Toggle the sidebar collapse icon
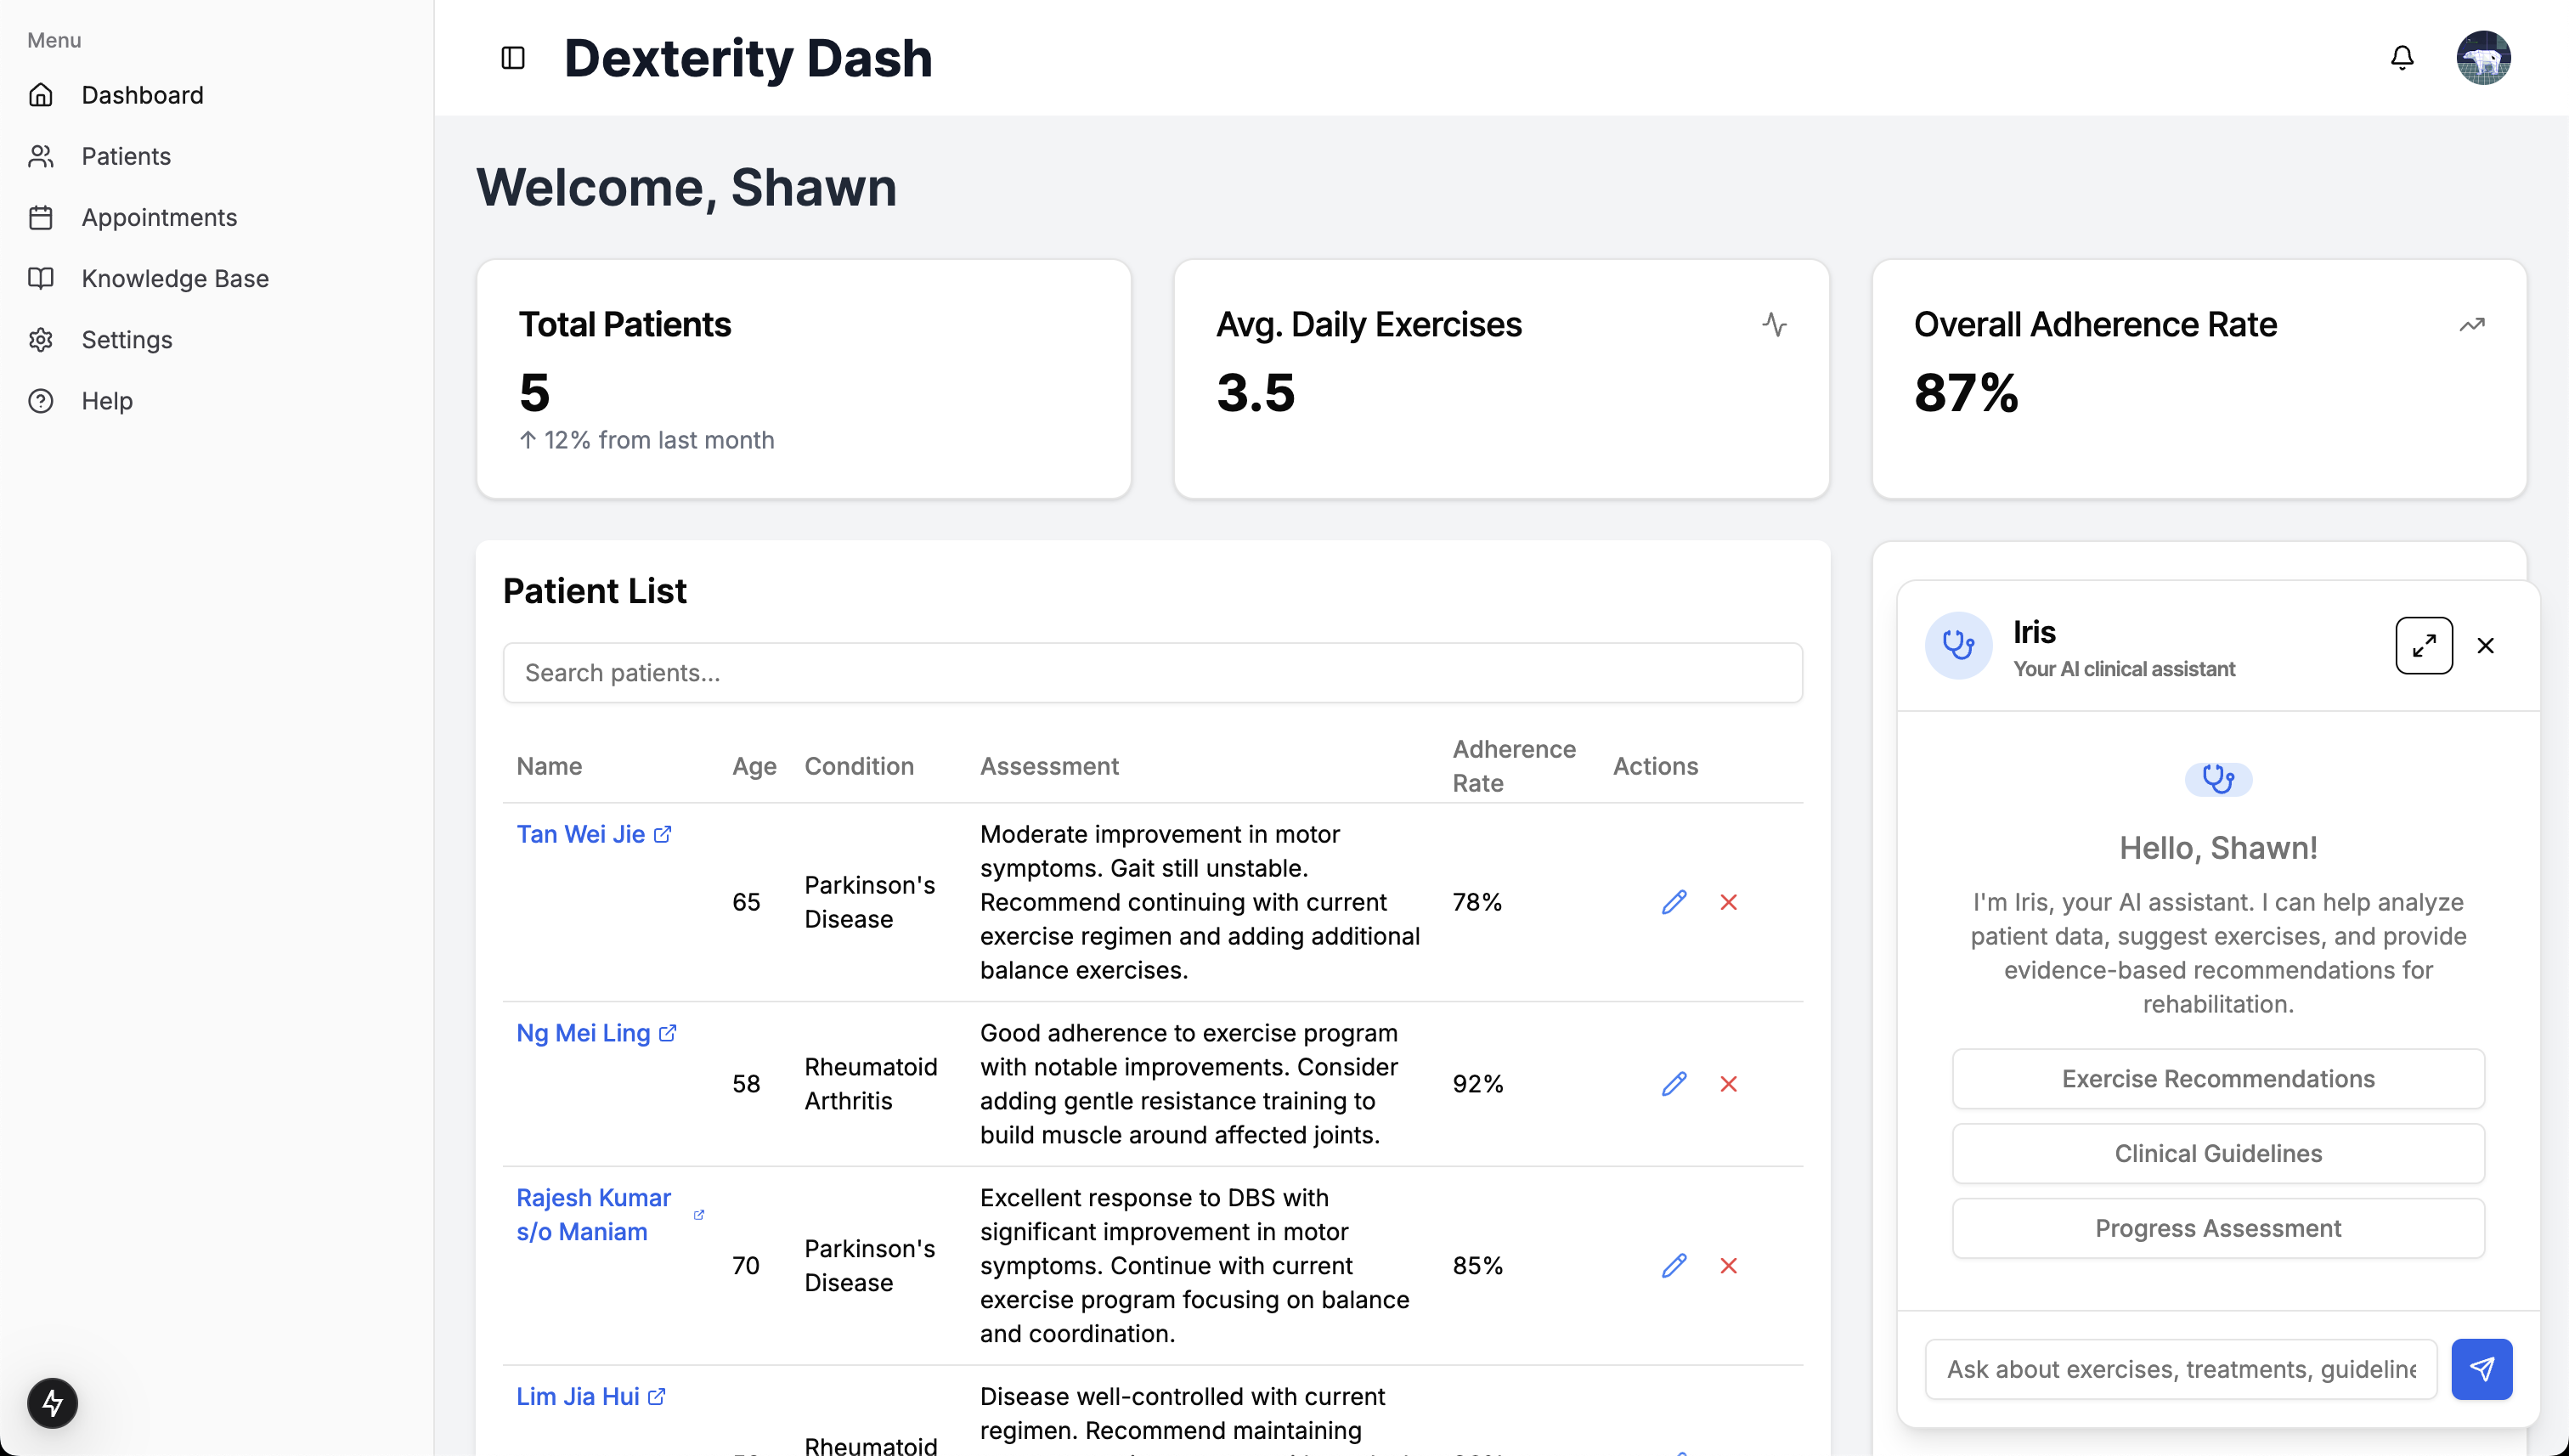This screenshot has width=2569, height=1456. point(513,58)
